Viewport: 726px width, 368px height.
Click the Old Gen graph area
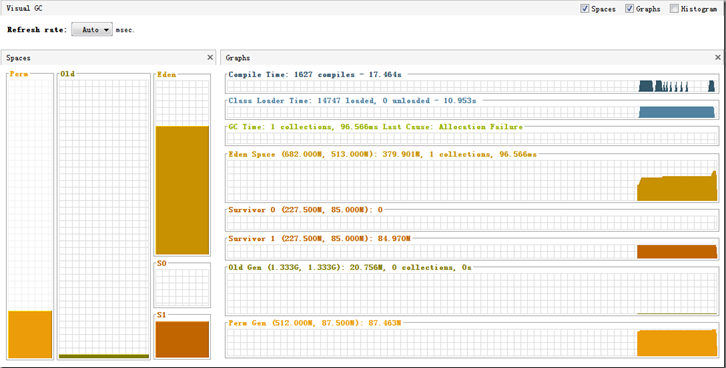click(x=472, y=294)
